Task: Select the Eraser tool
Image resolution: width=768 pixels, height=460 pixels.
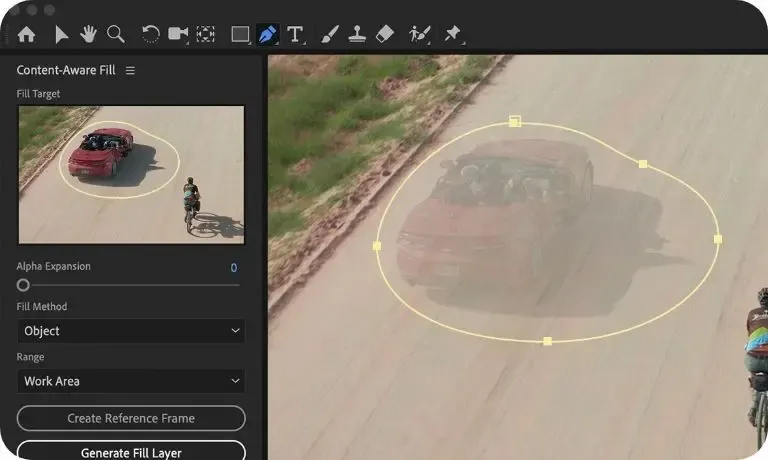Action: (385, 34)
